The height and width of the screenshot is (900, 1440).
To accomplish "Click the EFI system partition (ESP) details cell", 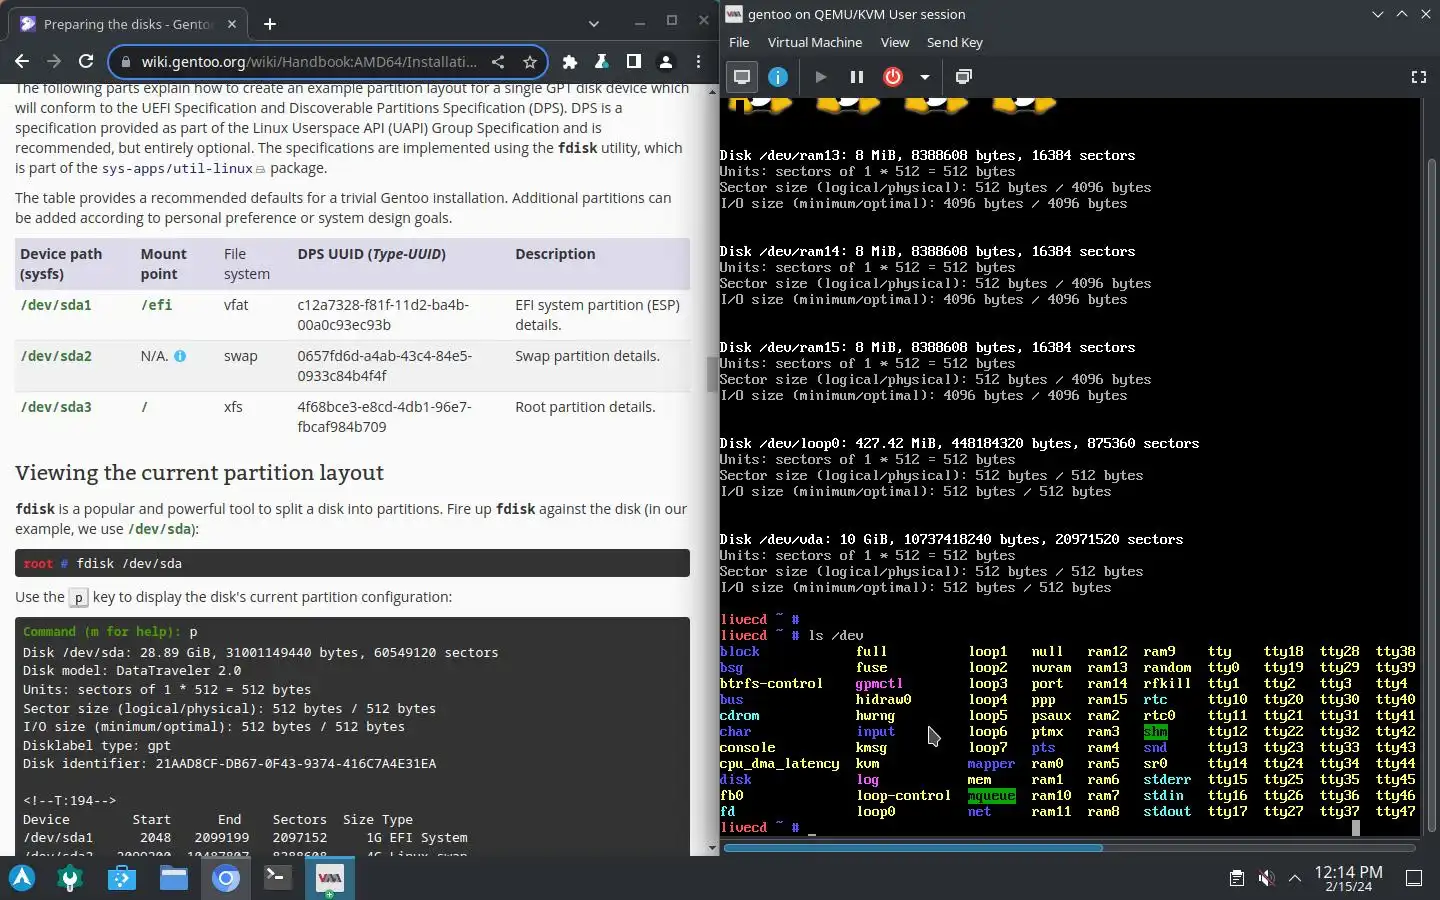I will pos(597,315).
